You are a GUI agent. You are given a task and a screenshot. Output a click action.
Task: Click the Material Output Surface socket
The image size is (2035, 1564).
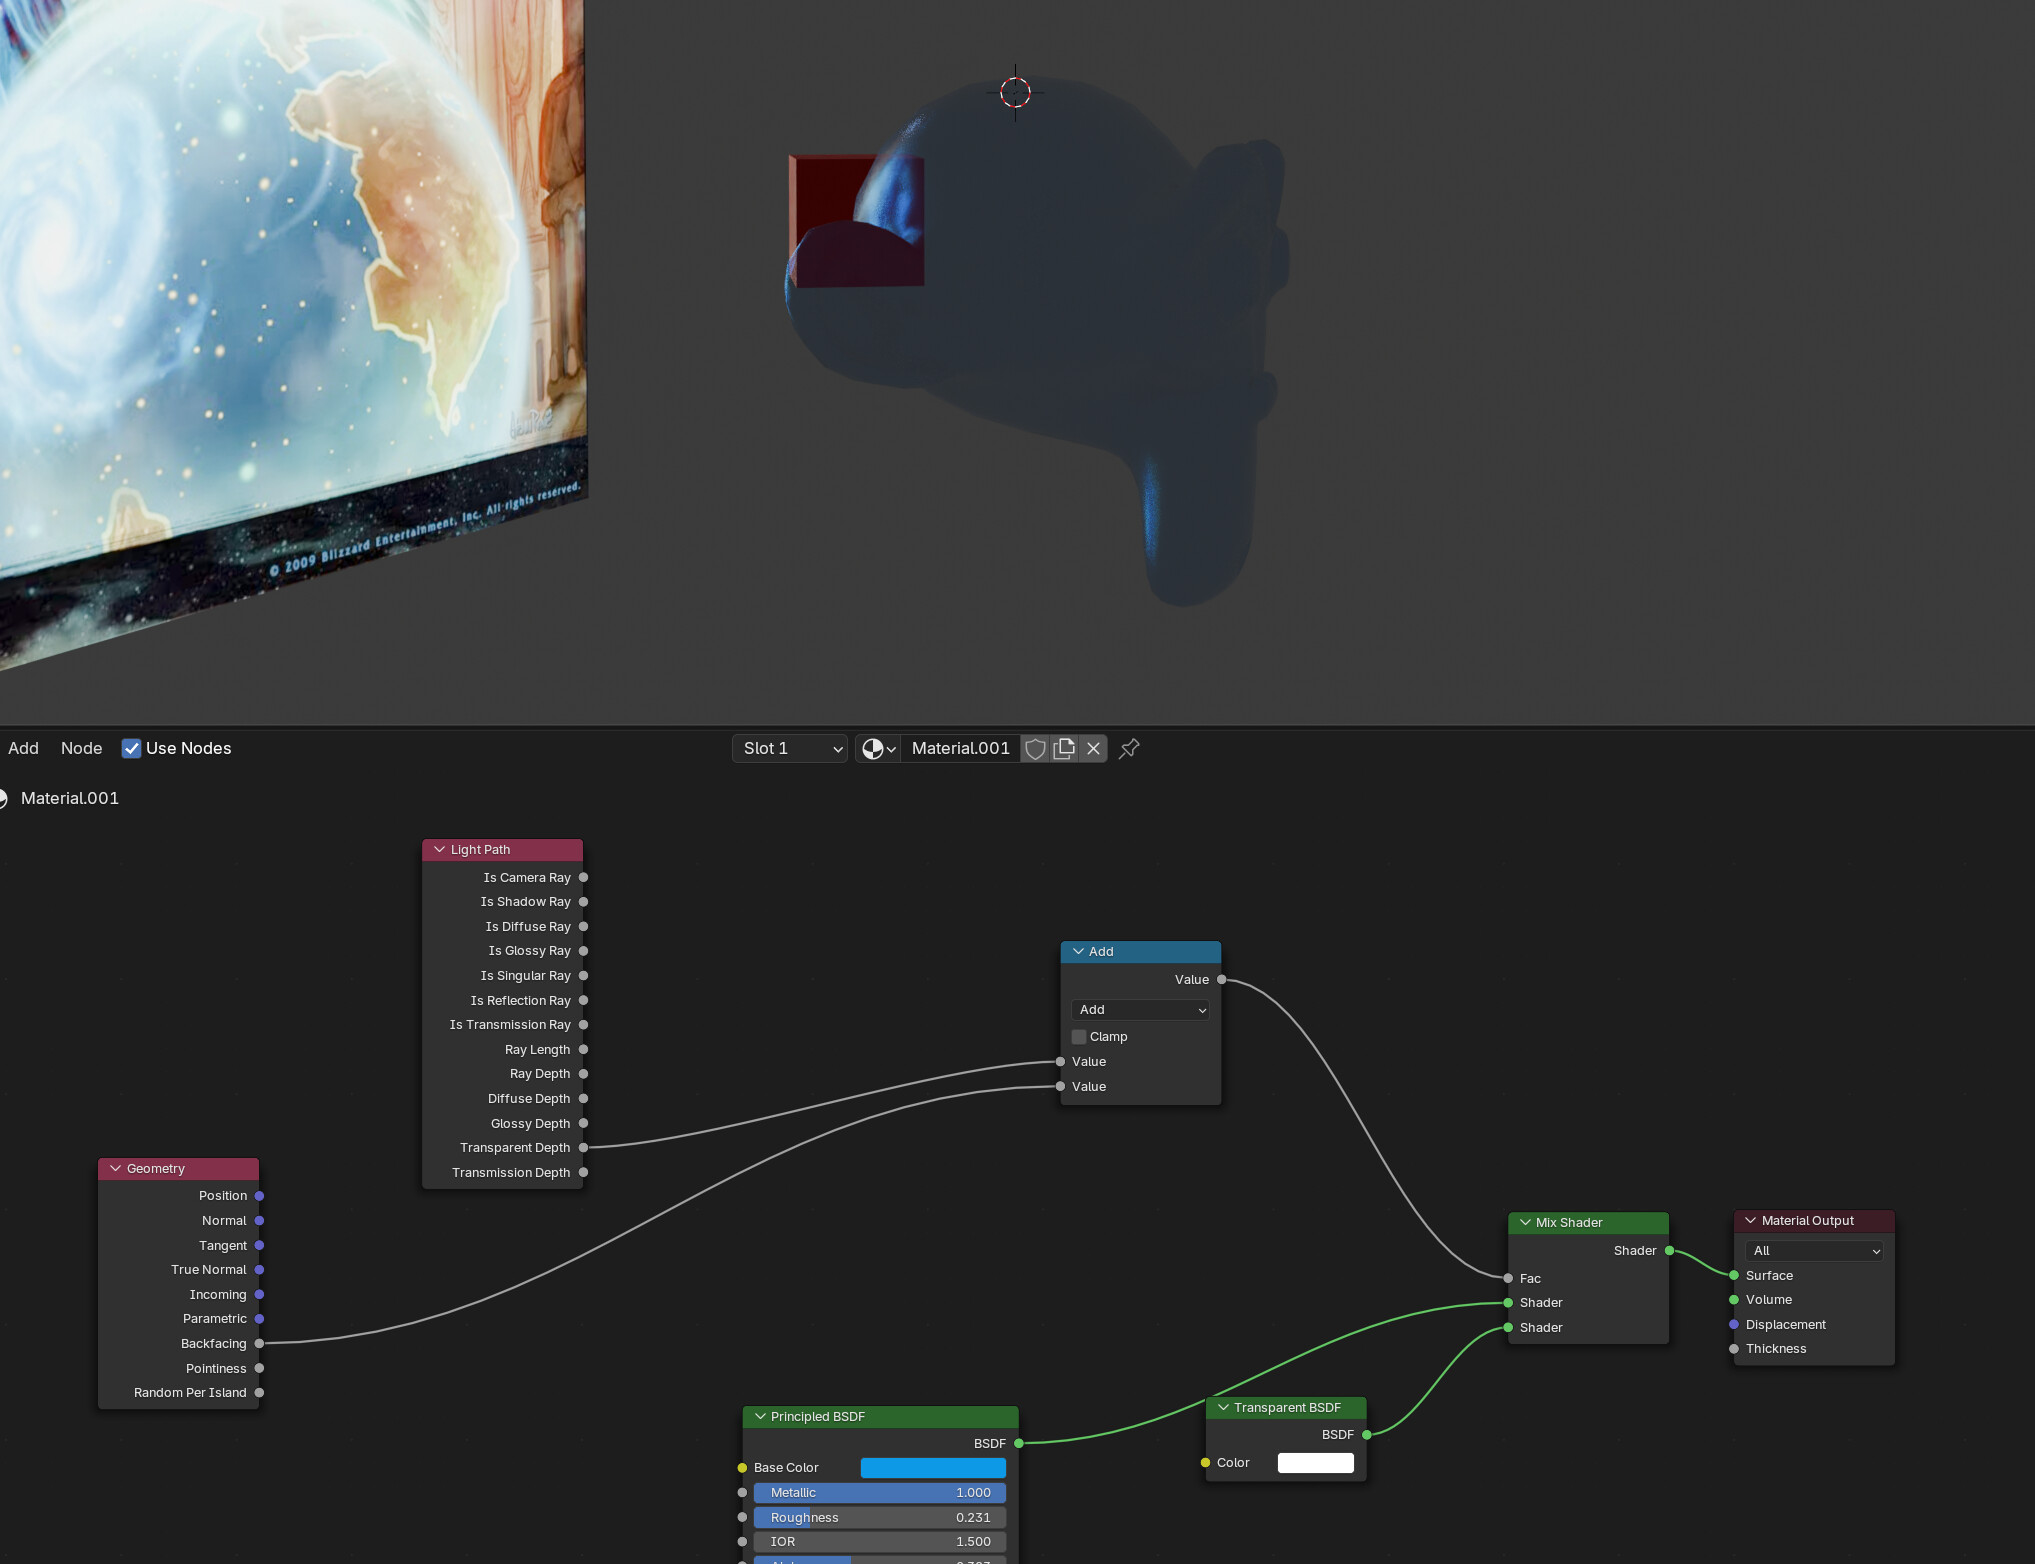pyautogui.click(x=1734, y=1275)
